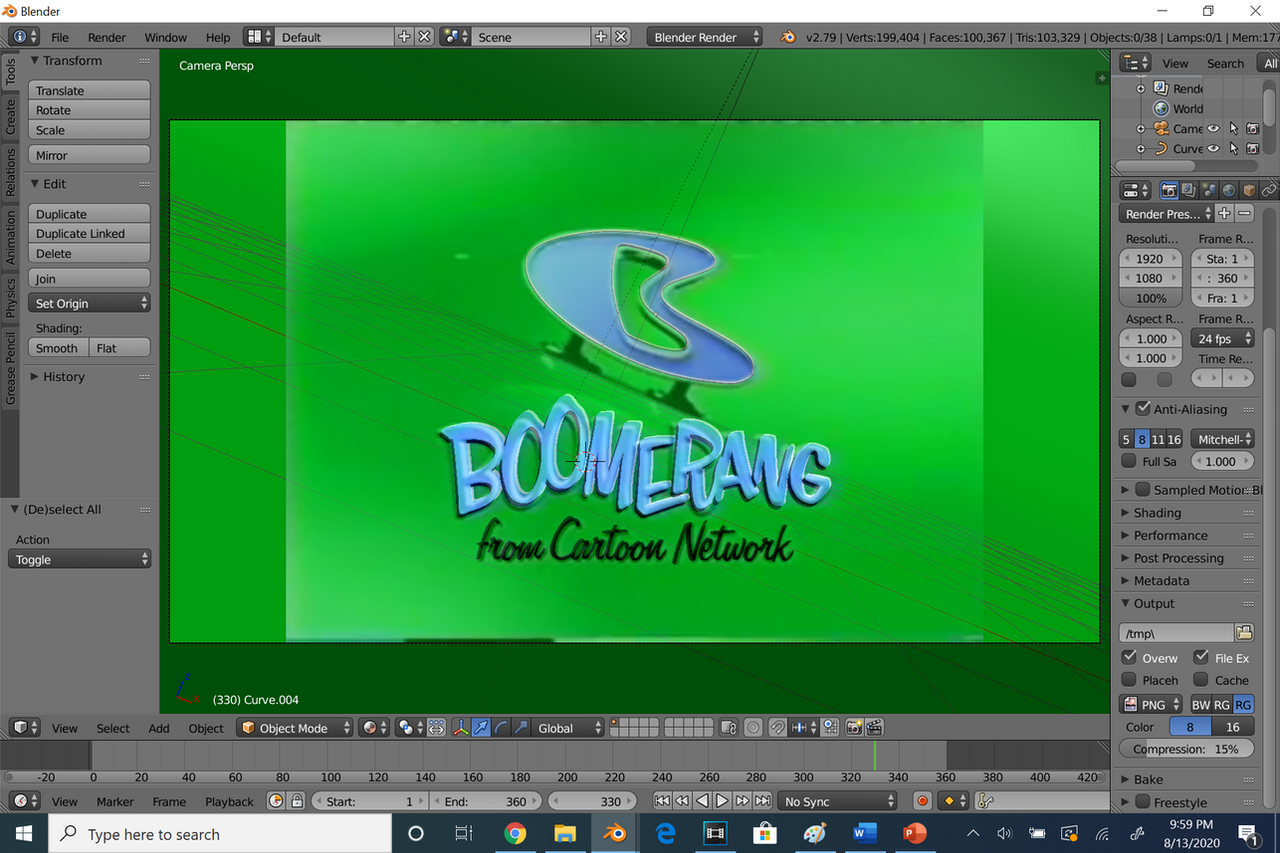
Task: Toggle automatic keyframe record button
Action: point(922,801)
